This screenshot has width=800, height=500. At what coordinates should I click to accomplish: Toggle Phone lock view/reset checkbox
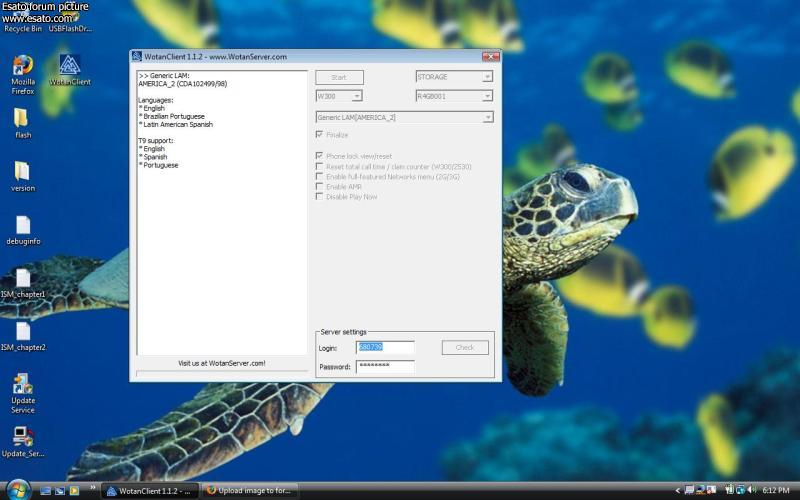[x=319, y=156]
